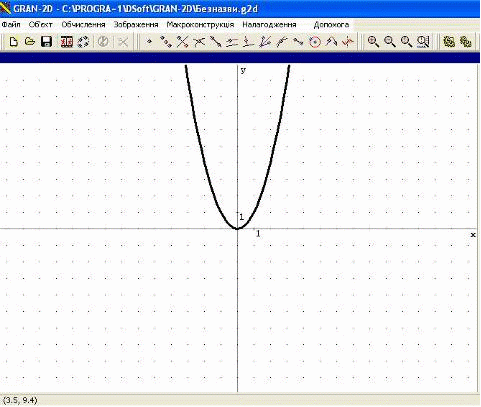Click the New file icon
This screenshot has height=407, width=481.
point(13,42)
